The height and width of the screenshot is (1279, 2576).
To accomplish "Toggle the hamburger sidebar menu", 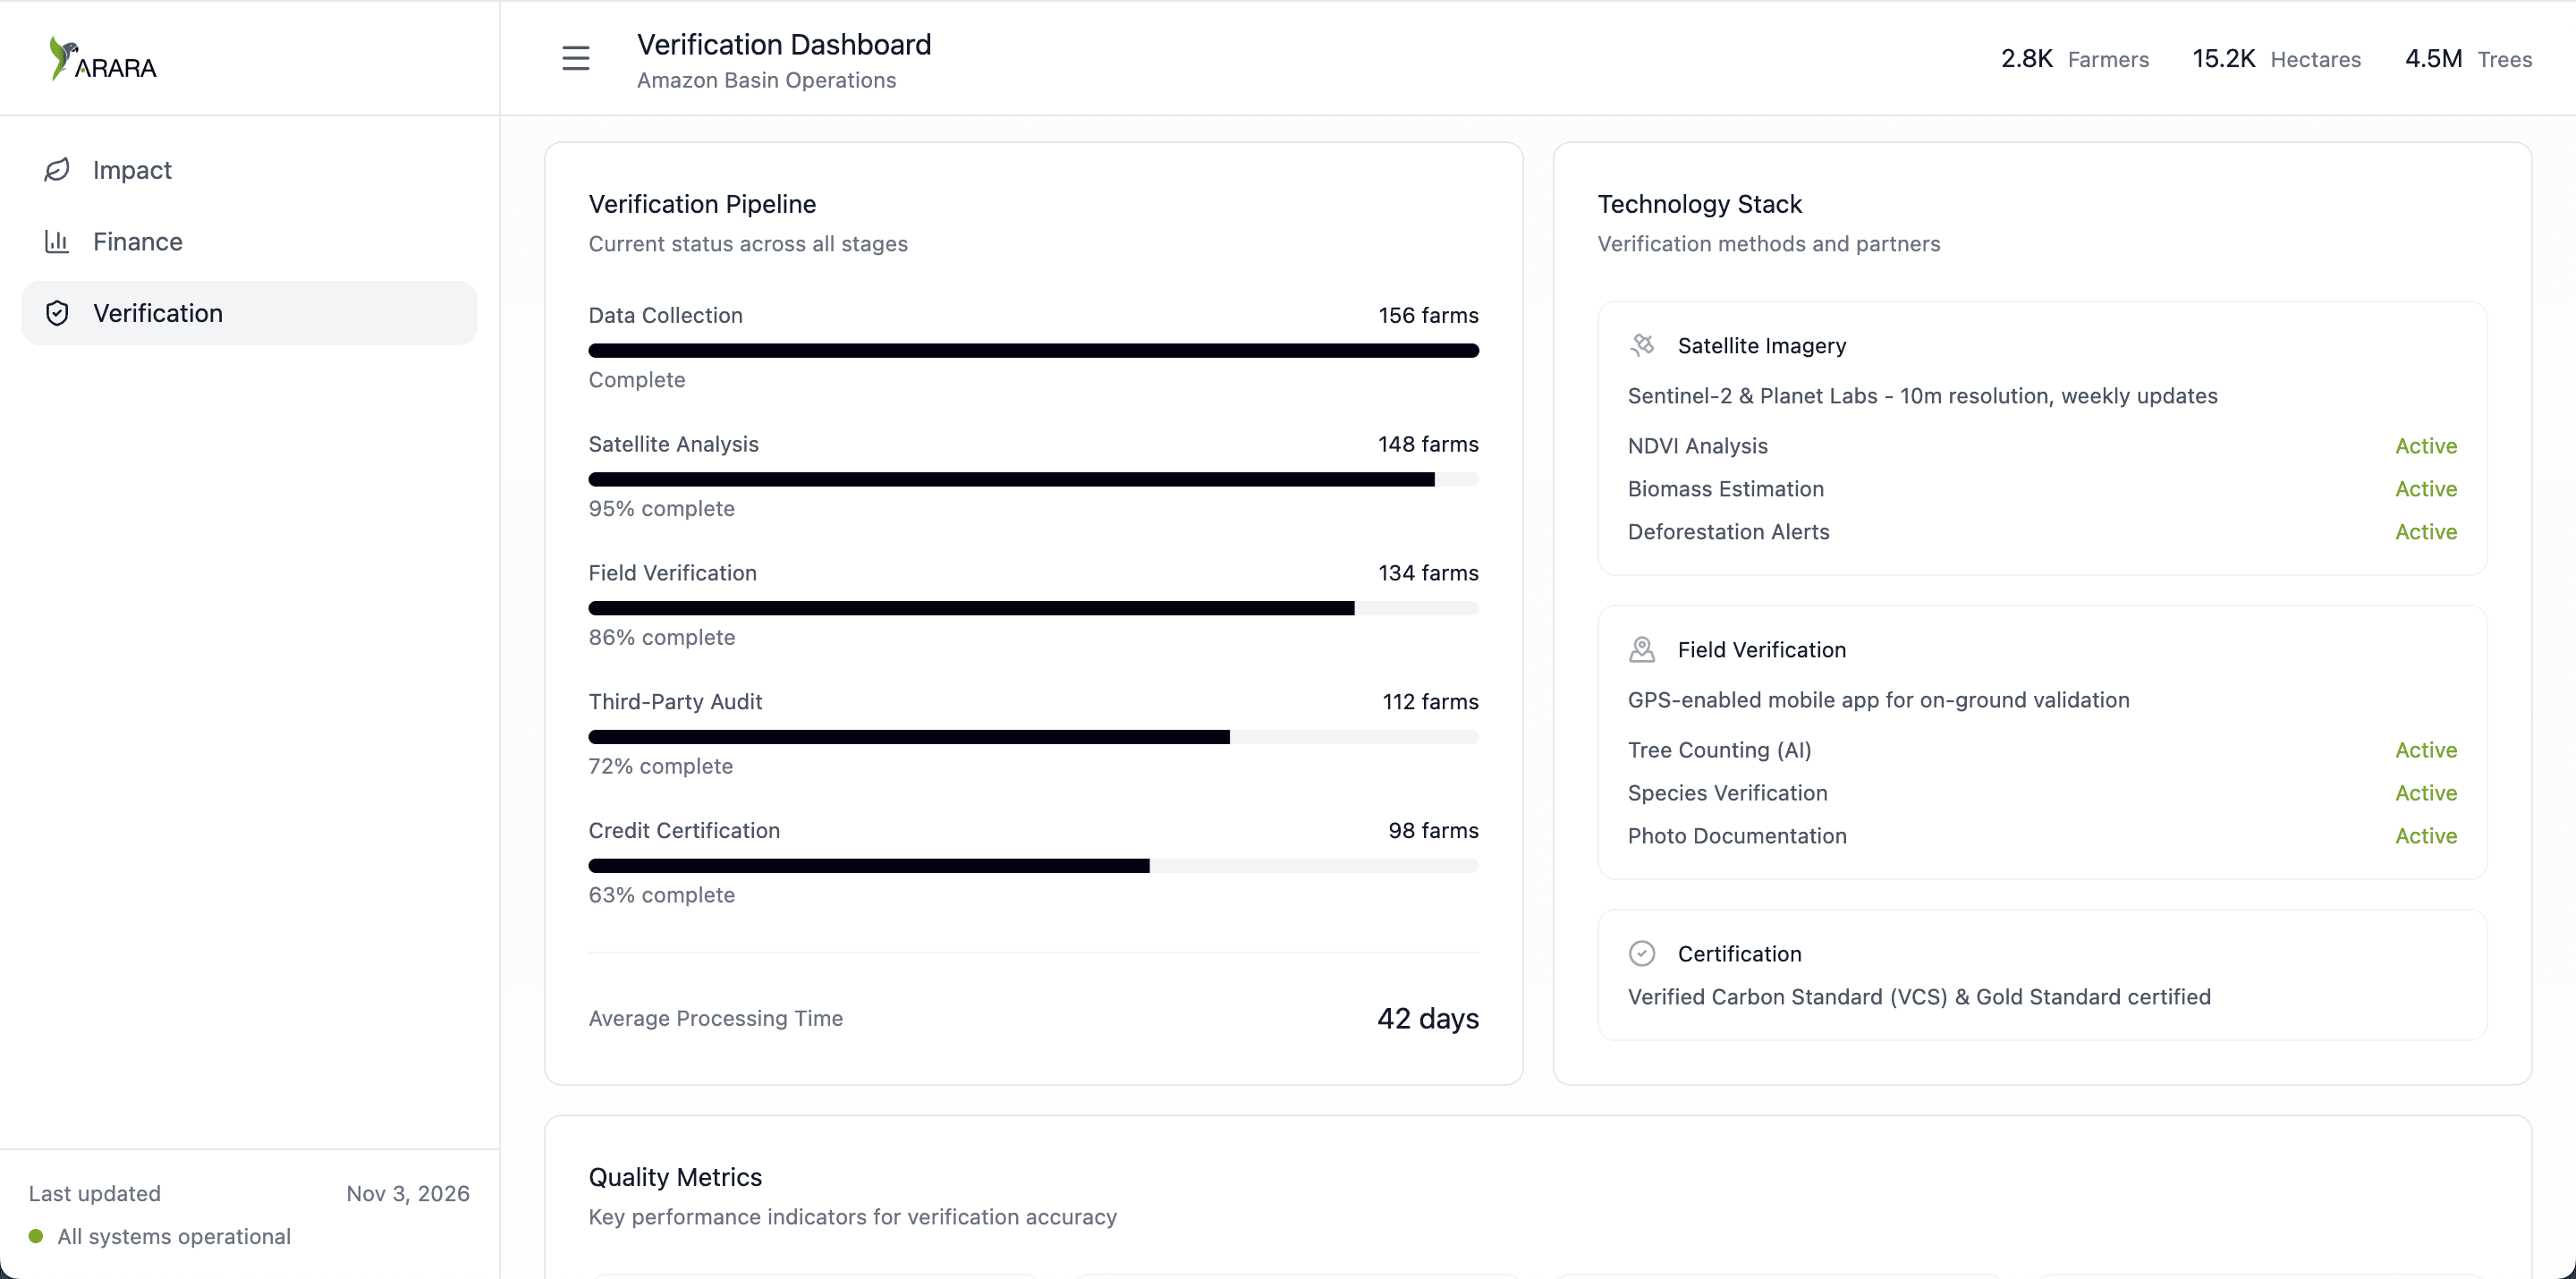I will (x=575, y=58).
